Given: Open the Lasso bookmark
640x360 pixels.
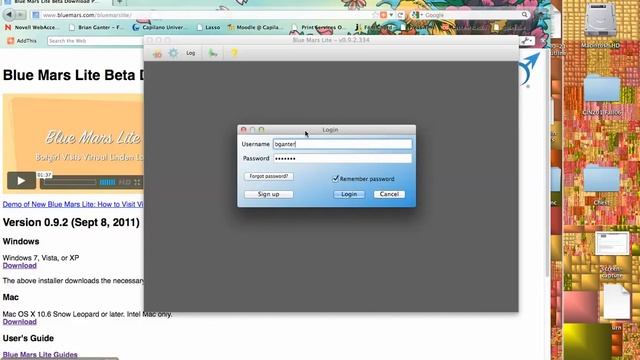Looking at the screenshot, I should pos(209,27).
